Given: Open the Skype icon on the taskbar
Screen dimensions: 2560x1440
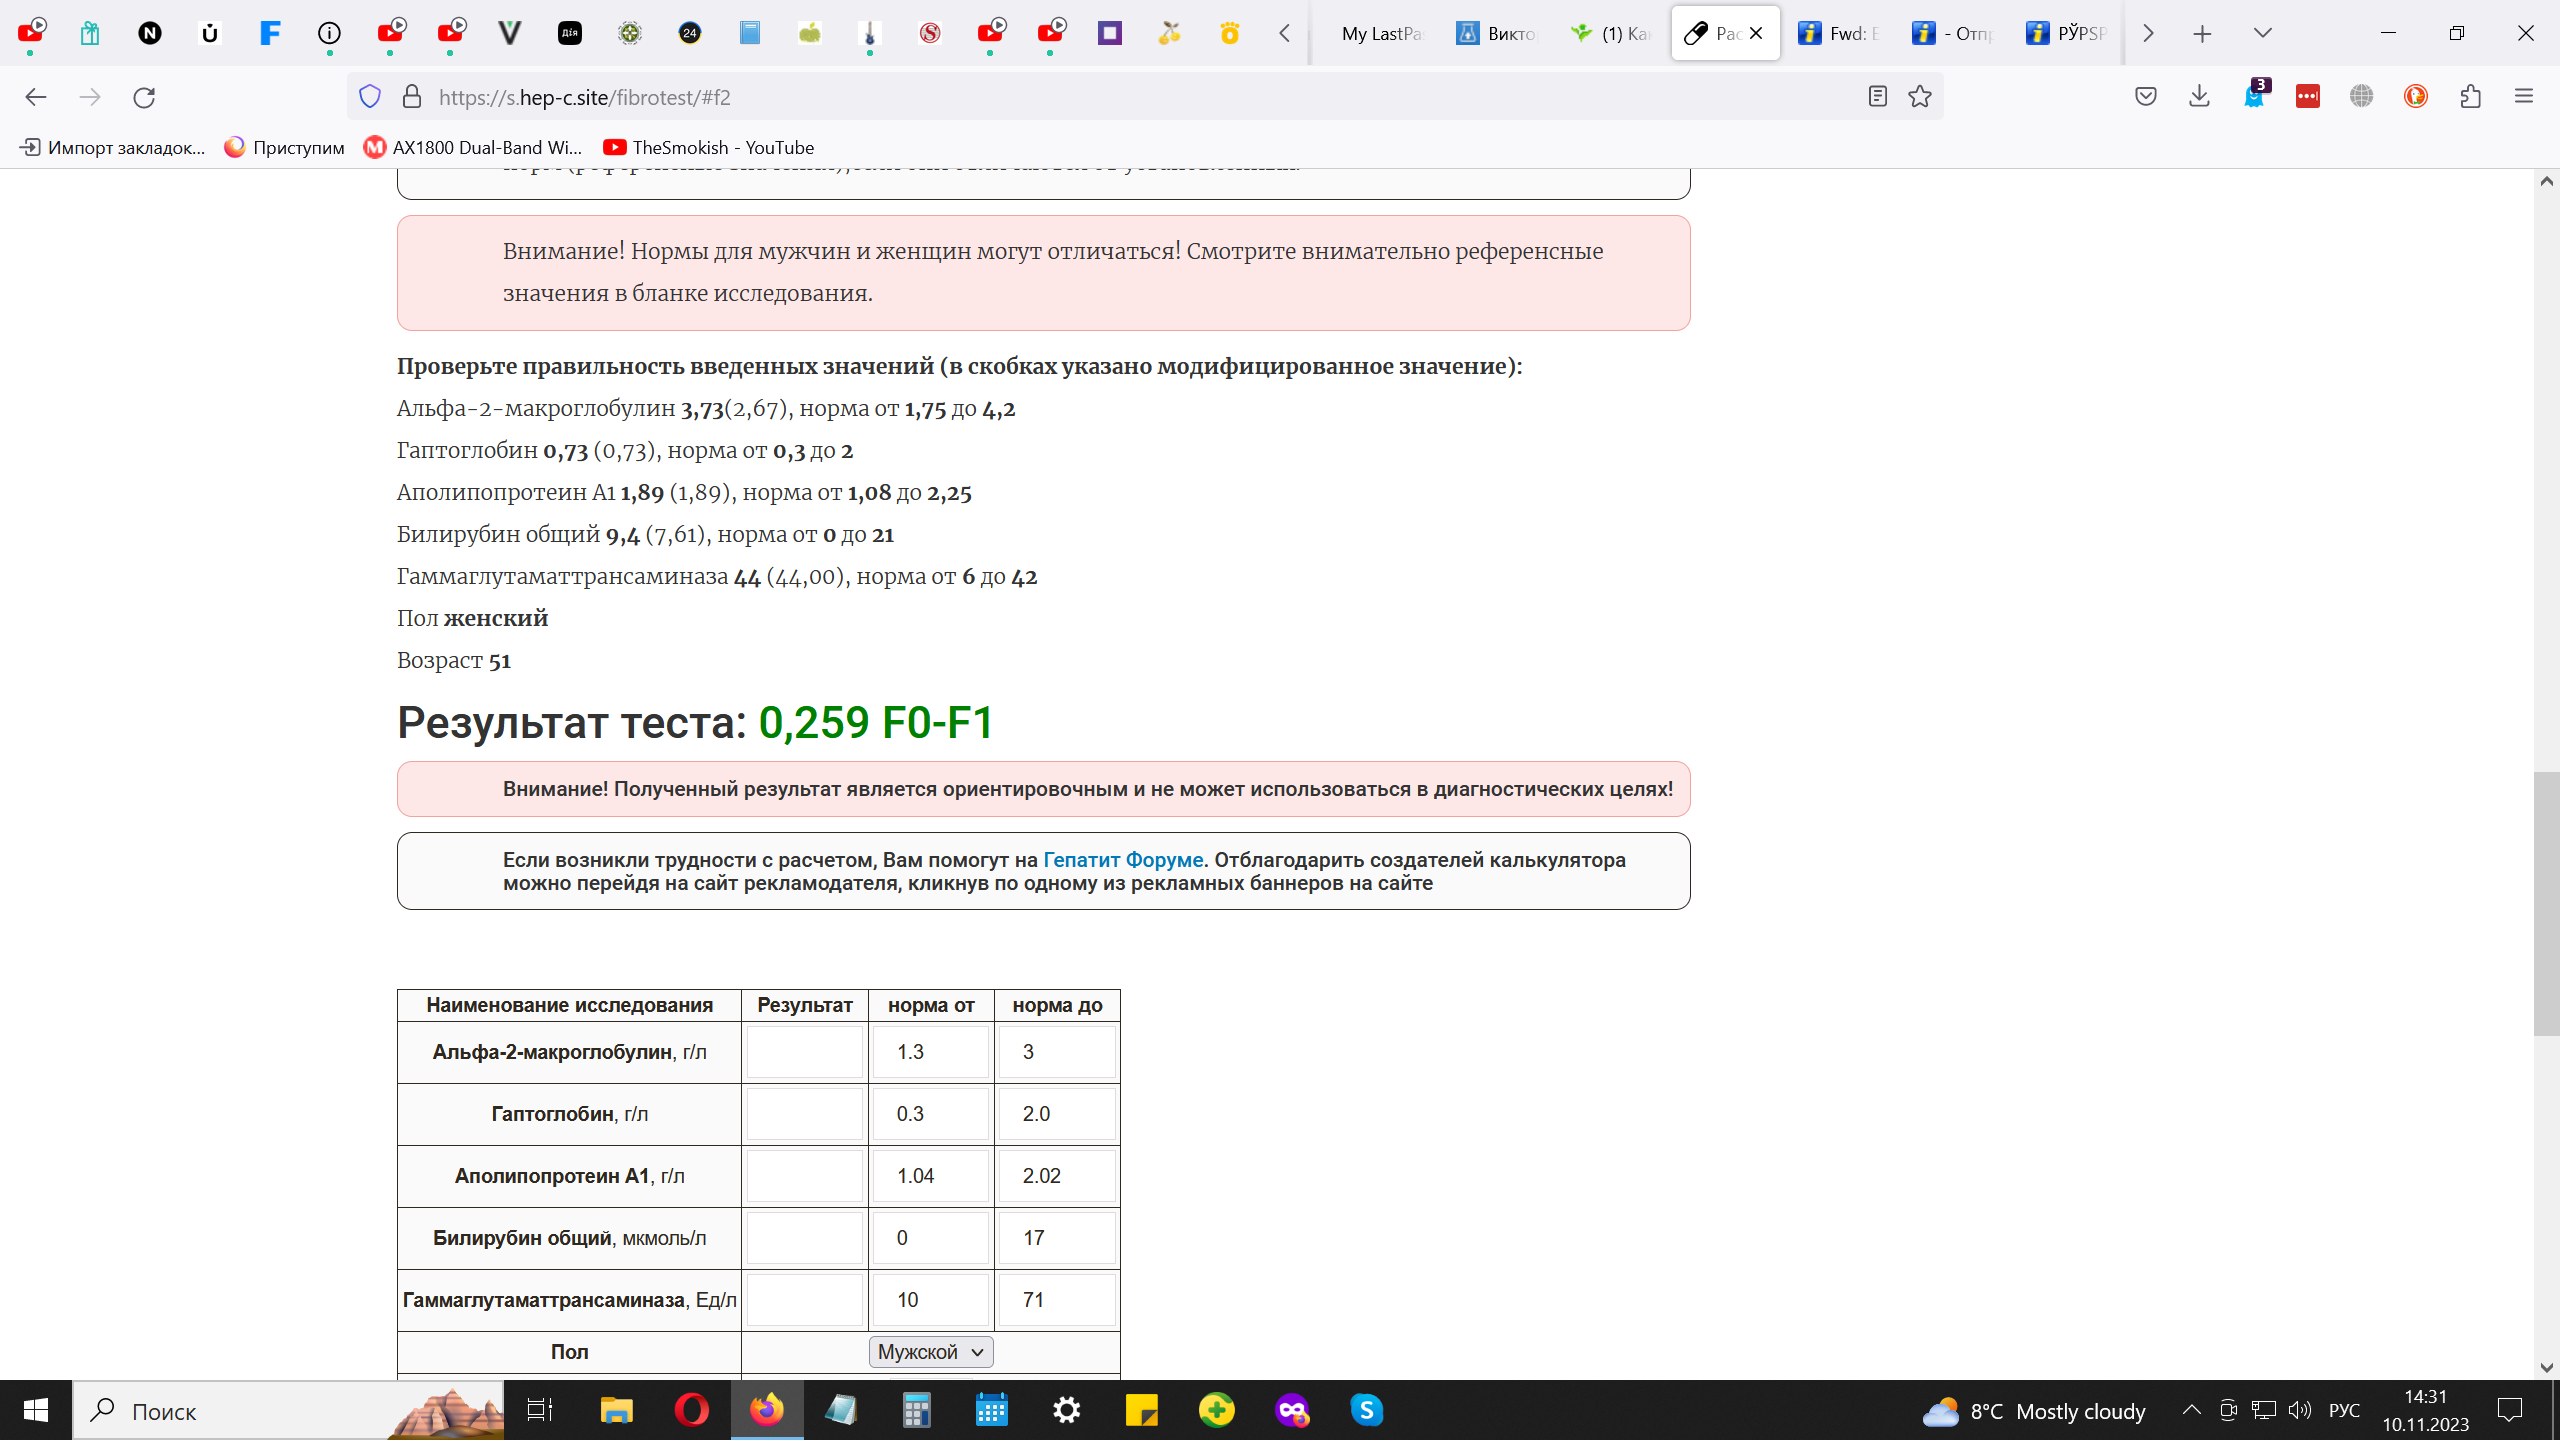Looking at the screenshot, I should click(x=1366, y=1410).
